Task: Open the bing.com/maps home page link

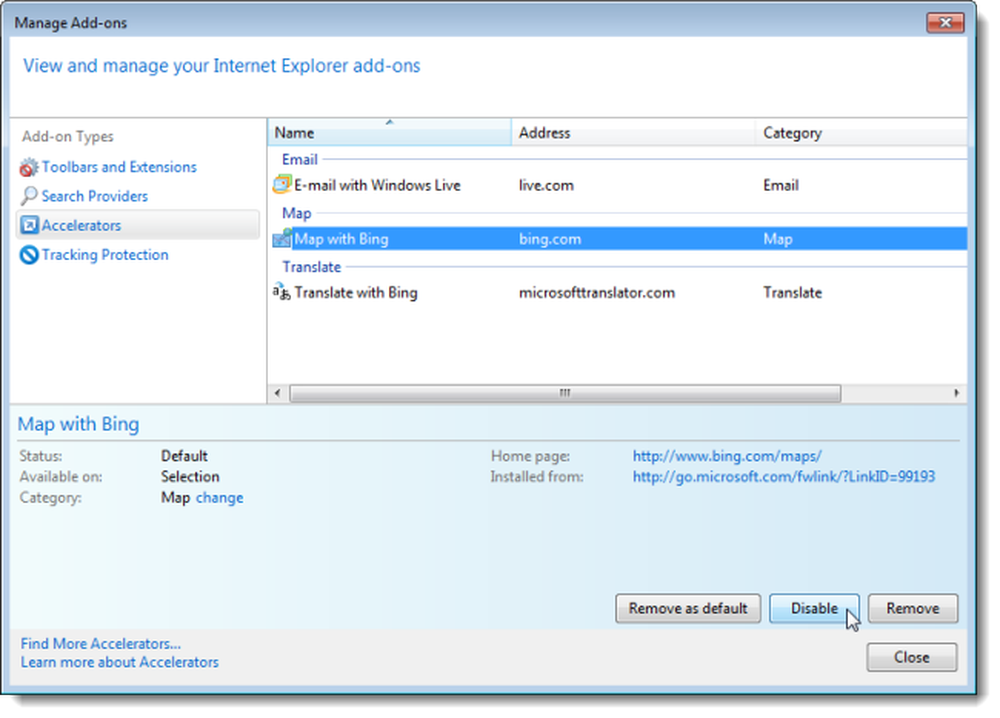Action: (727, 456)
